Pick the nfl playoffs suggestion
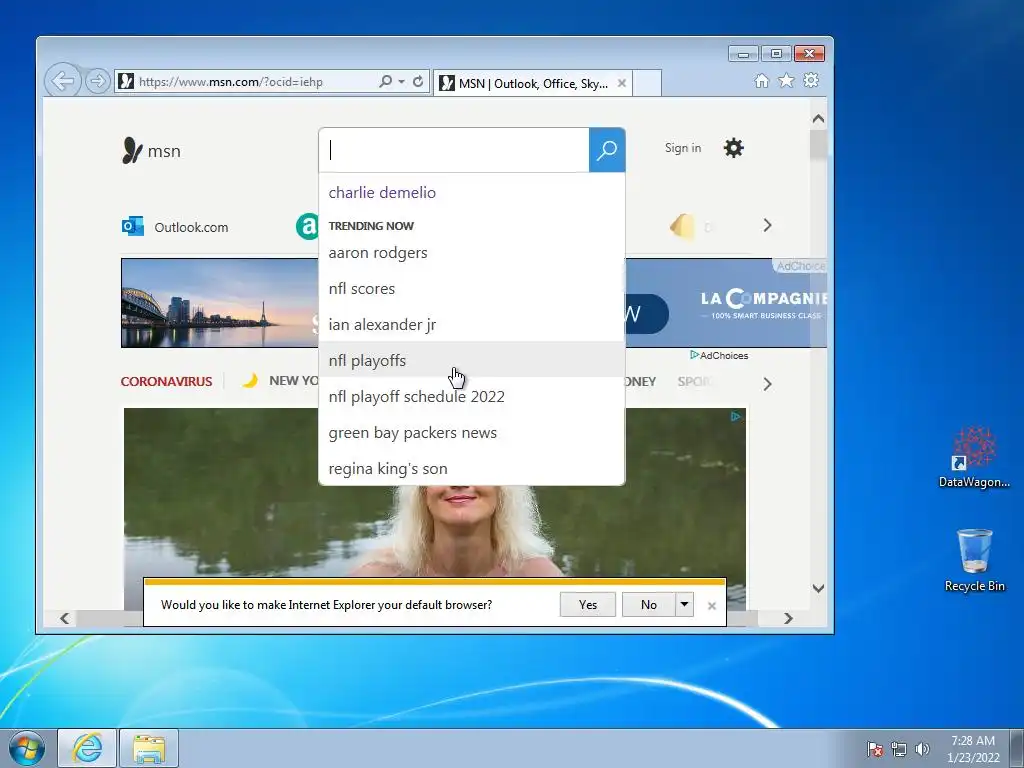This screenshot has height=768, width=1024. (472, 360)
